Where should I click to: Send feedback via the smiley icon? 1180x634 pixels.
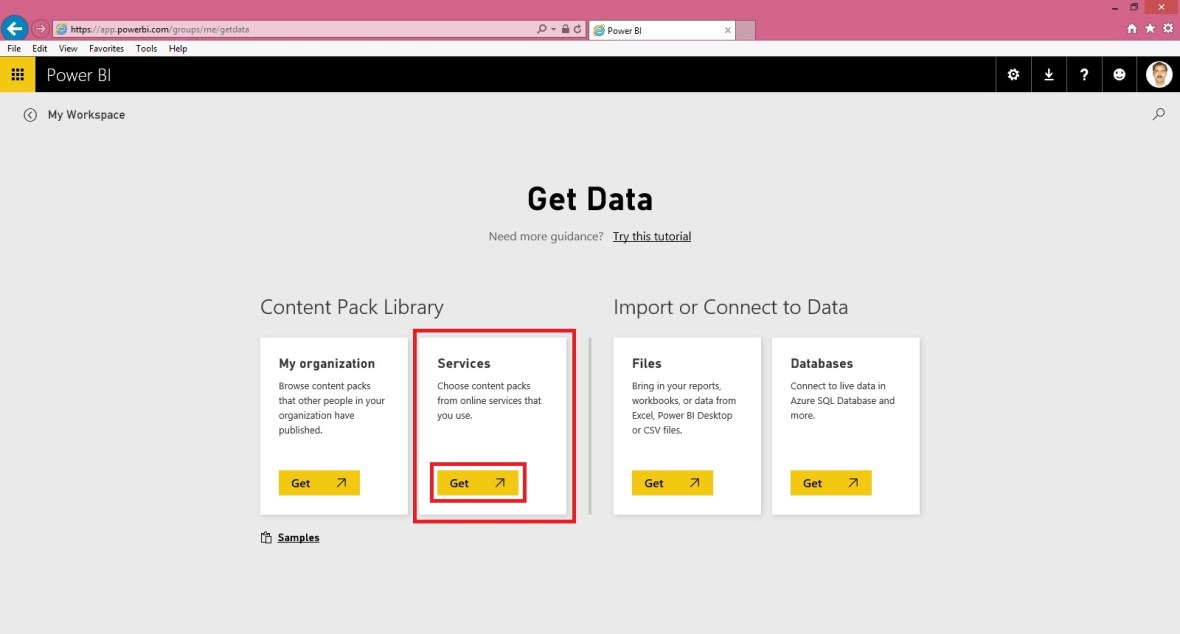pyautogui.click(x=1119, y=74)
